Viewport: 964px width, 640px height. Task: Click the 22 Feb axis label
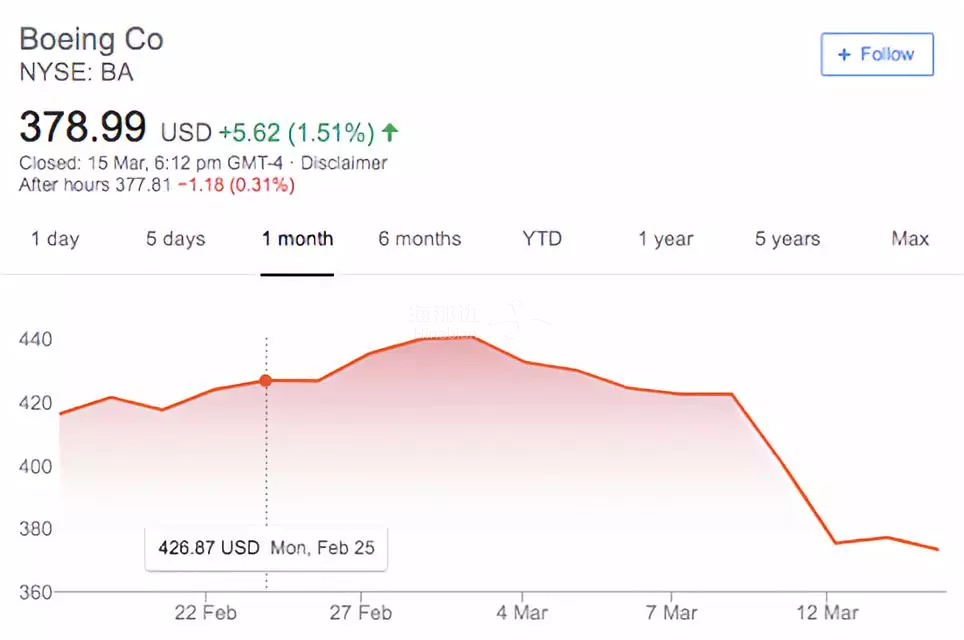(x=205, y=612)
